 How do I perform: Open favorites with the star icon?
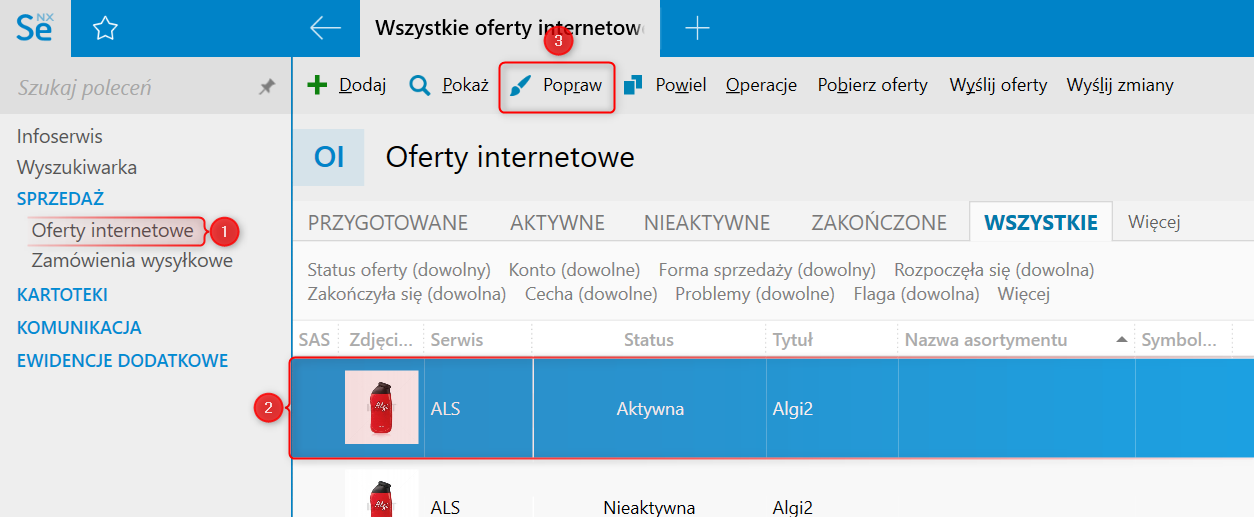105,29
